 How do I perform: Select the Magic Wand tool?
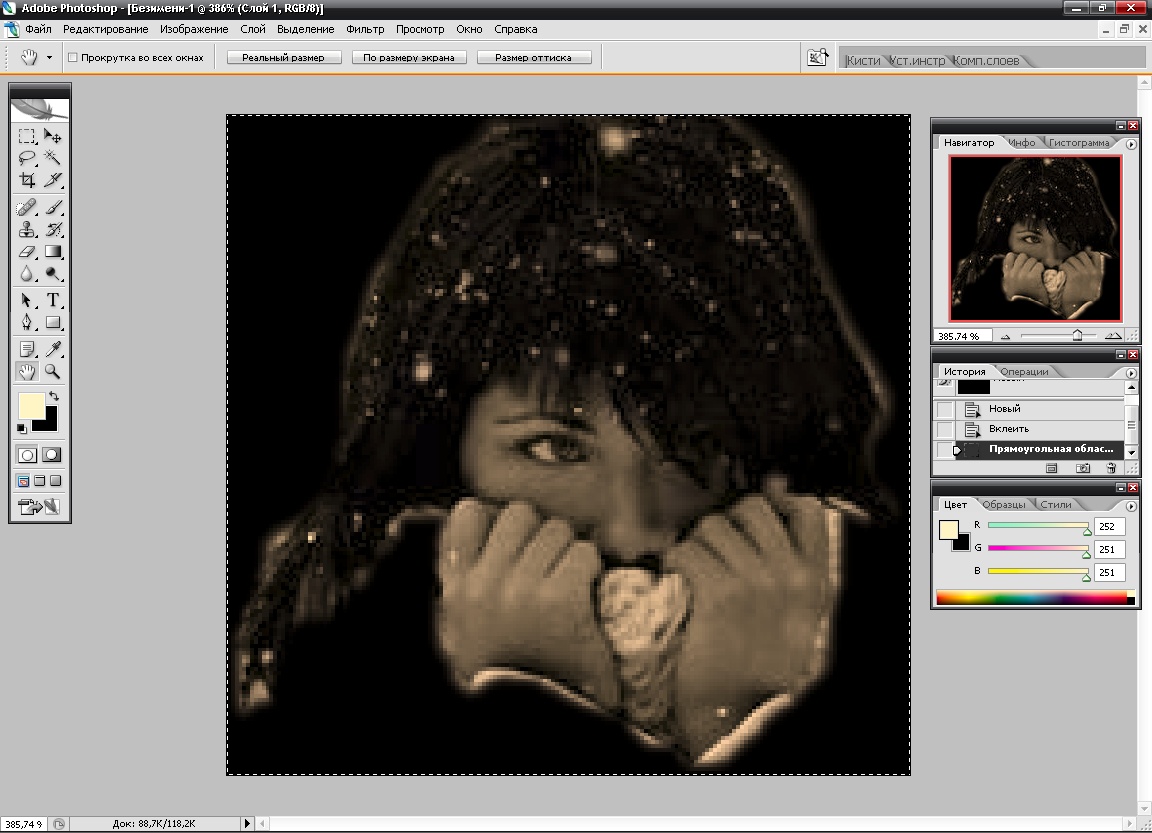(x=53, y=158)
